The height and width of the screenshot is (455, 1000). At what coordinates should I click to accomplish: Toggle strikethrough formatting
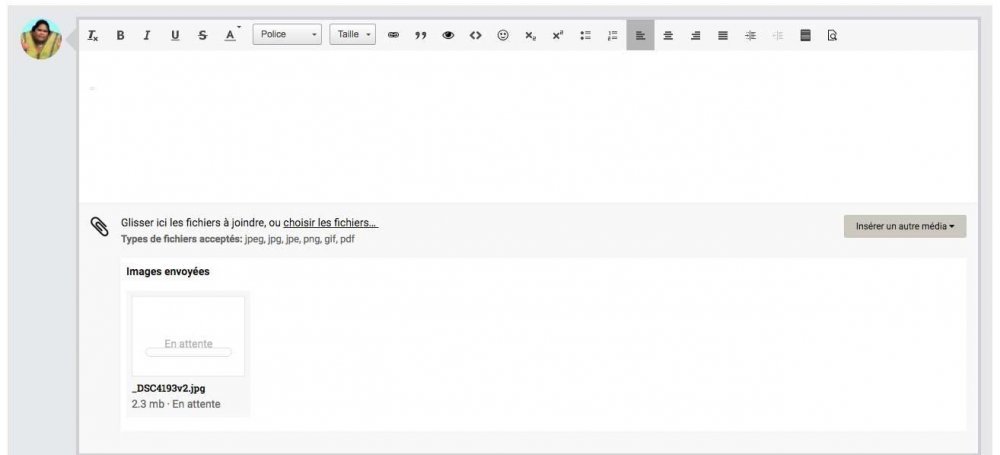(x=202, y=36)
